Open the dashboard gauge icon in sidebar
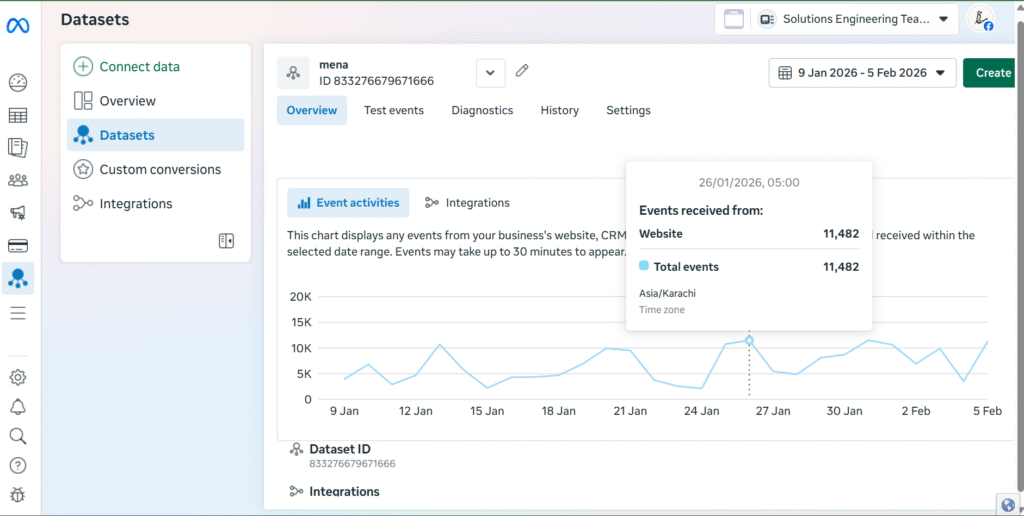1024x516 pixels. tap(18, 83)
